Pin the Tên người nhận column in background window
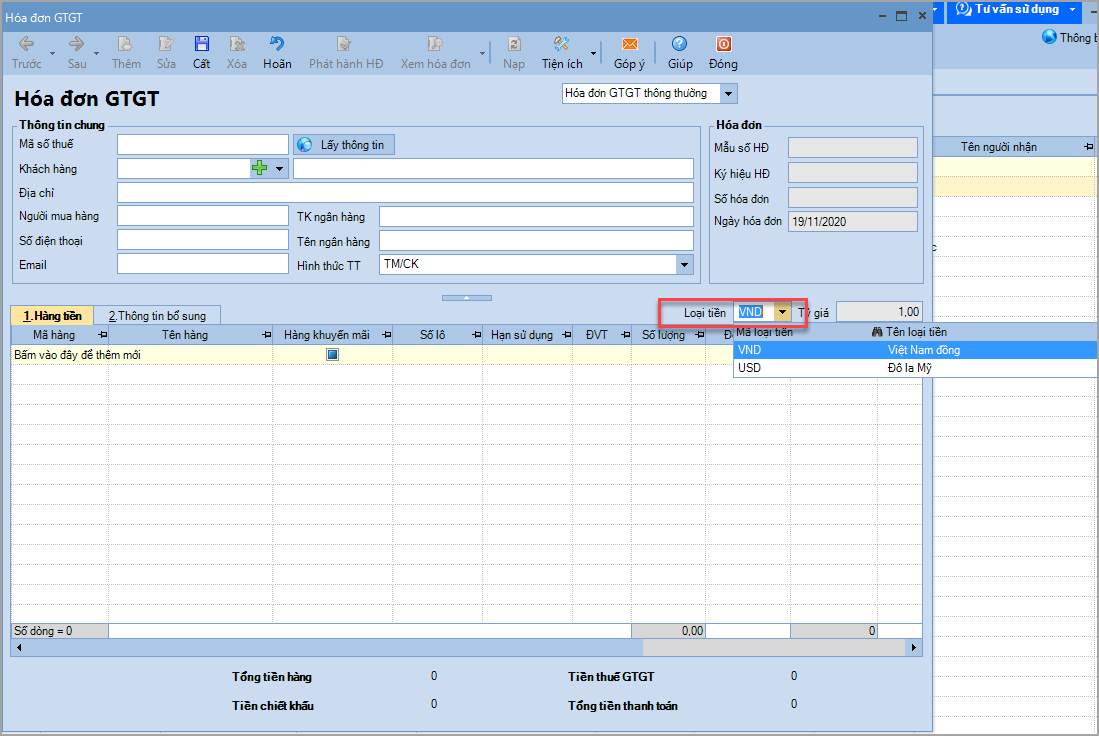Image resolution: width=1099 pixels, height=736 pixels. coord(1088,146)
